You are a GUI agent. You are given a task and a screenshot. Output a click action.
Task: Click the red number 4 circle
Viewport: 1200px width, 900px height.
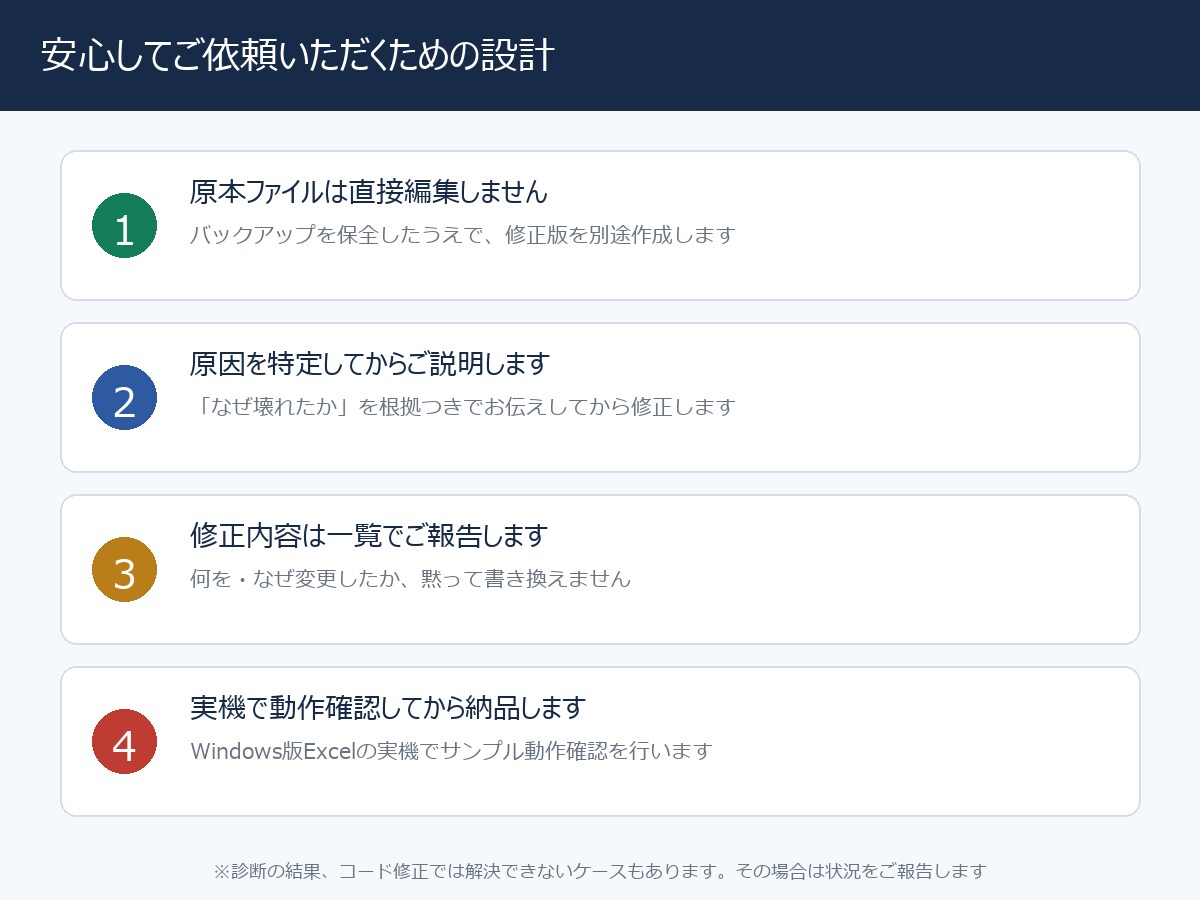[x=124, y=742]
